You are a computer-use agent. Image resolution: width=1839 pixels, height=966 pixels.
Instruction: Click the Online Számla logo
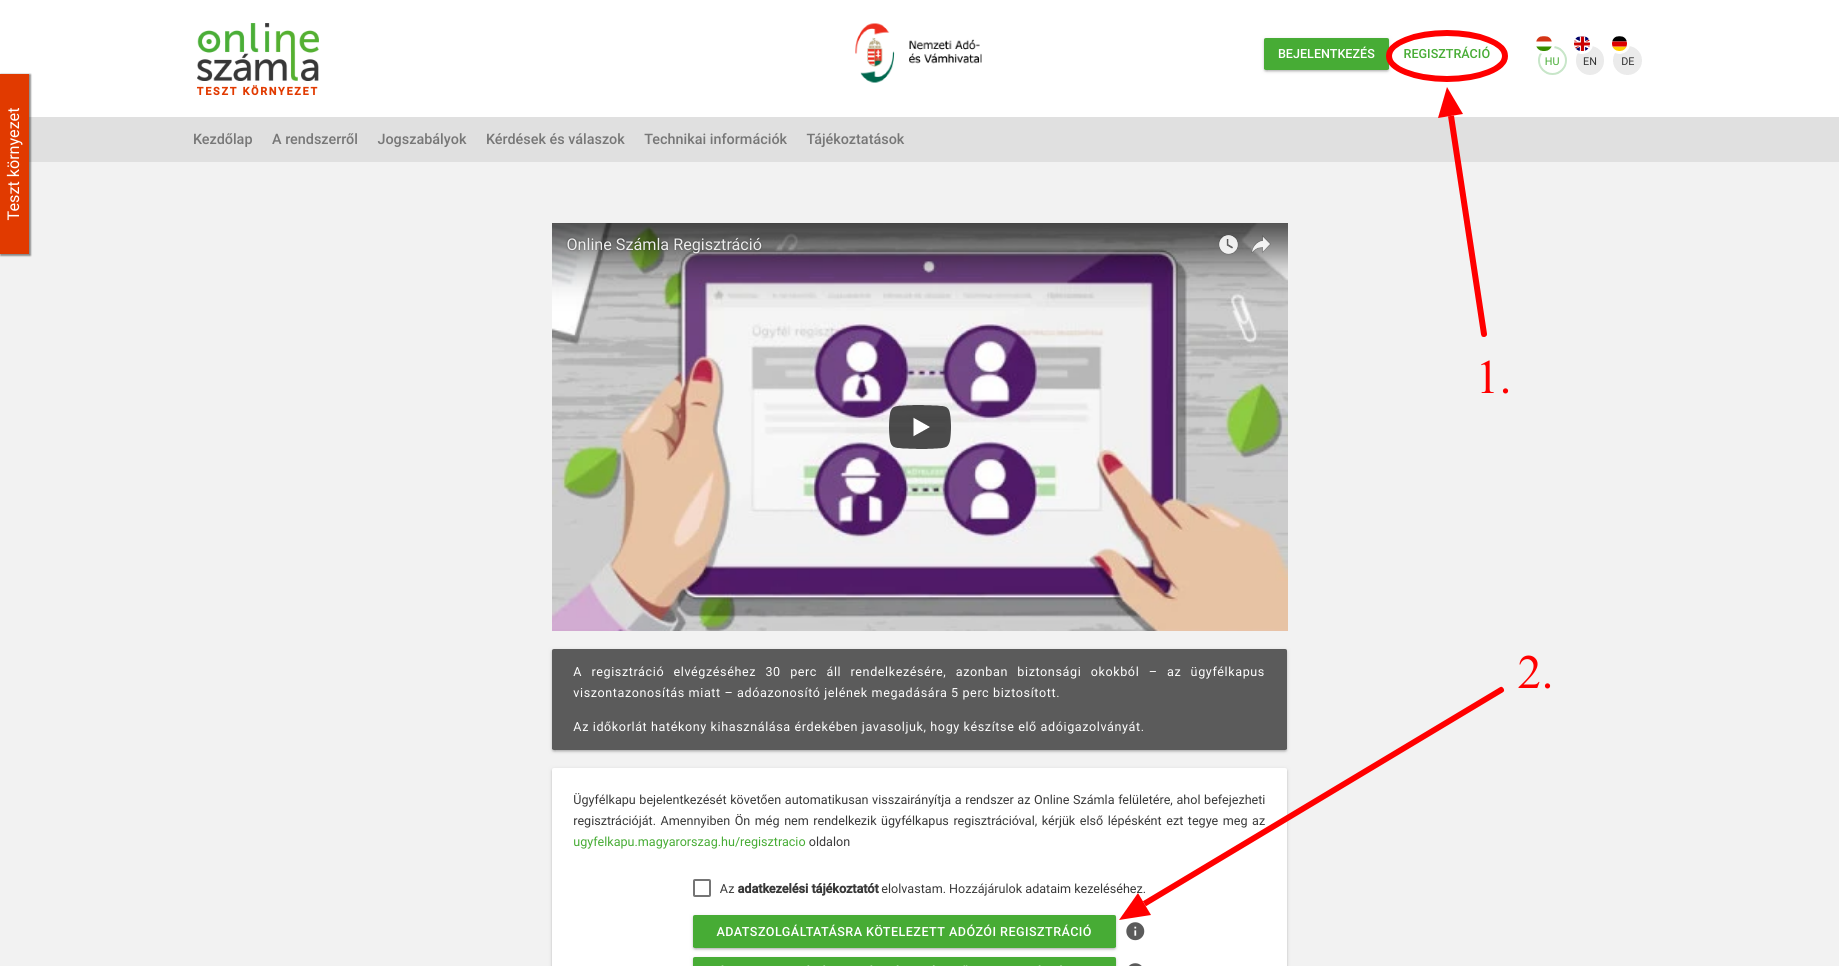258,60
